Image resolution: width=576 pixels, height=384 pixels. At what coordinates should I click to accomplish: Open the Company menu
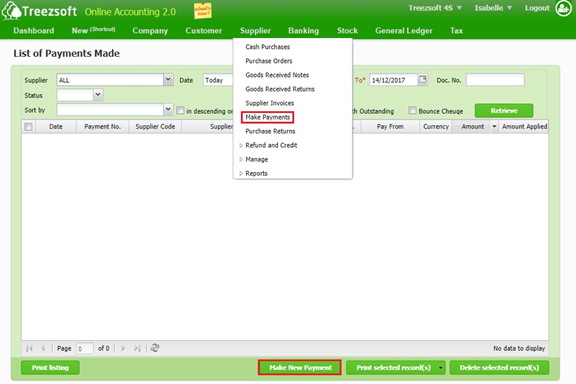[x=150, y=30]
